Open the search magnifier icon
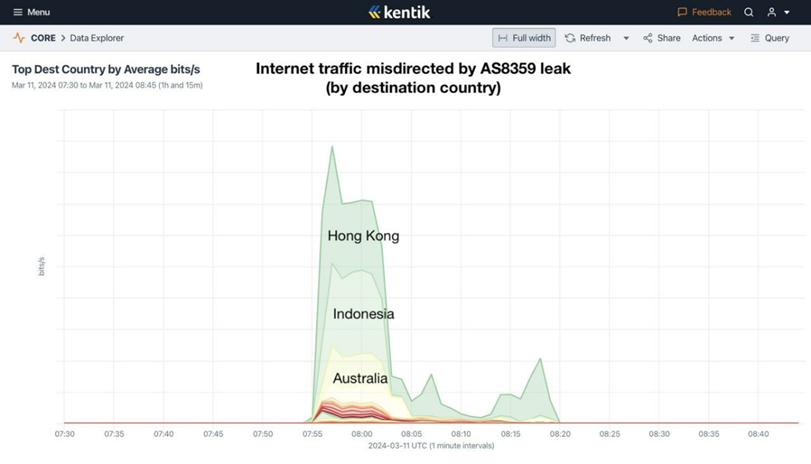811x464 pixels. (x=748, y=12)
